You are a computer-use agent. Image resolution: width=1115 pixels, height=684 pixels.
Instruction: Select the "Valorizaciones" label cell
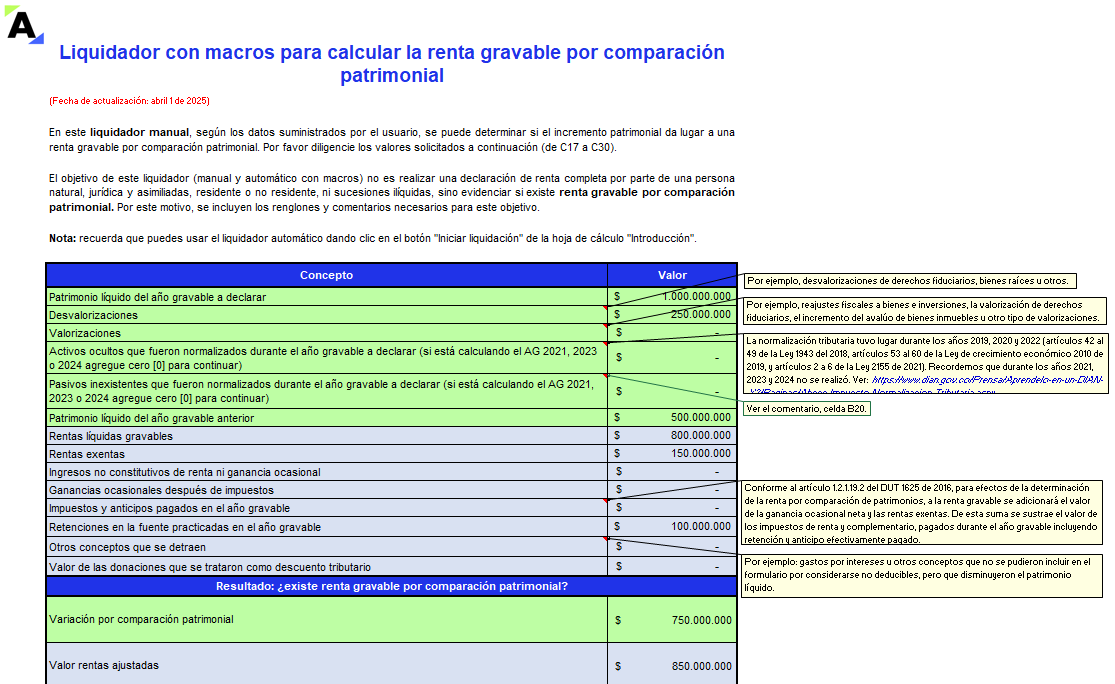326,333
